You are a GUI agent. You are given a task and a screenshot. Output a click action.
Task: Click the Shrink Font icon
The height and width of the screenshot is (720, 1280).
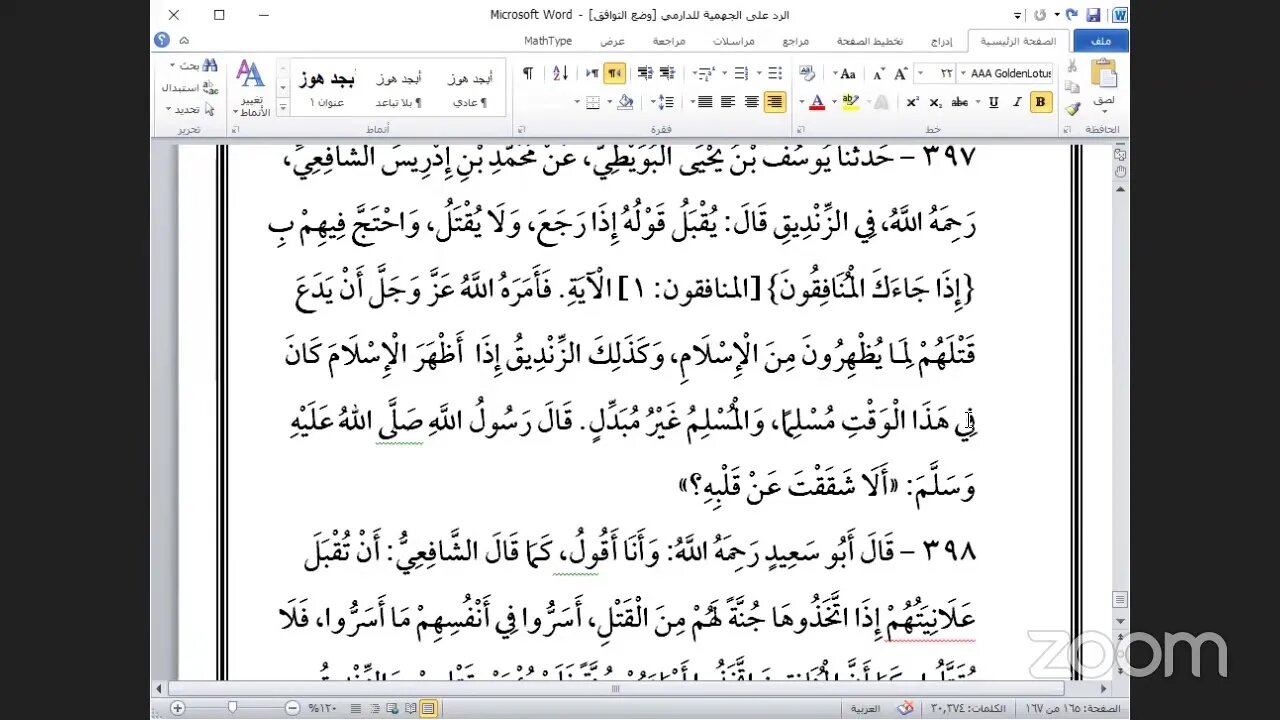879,73
